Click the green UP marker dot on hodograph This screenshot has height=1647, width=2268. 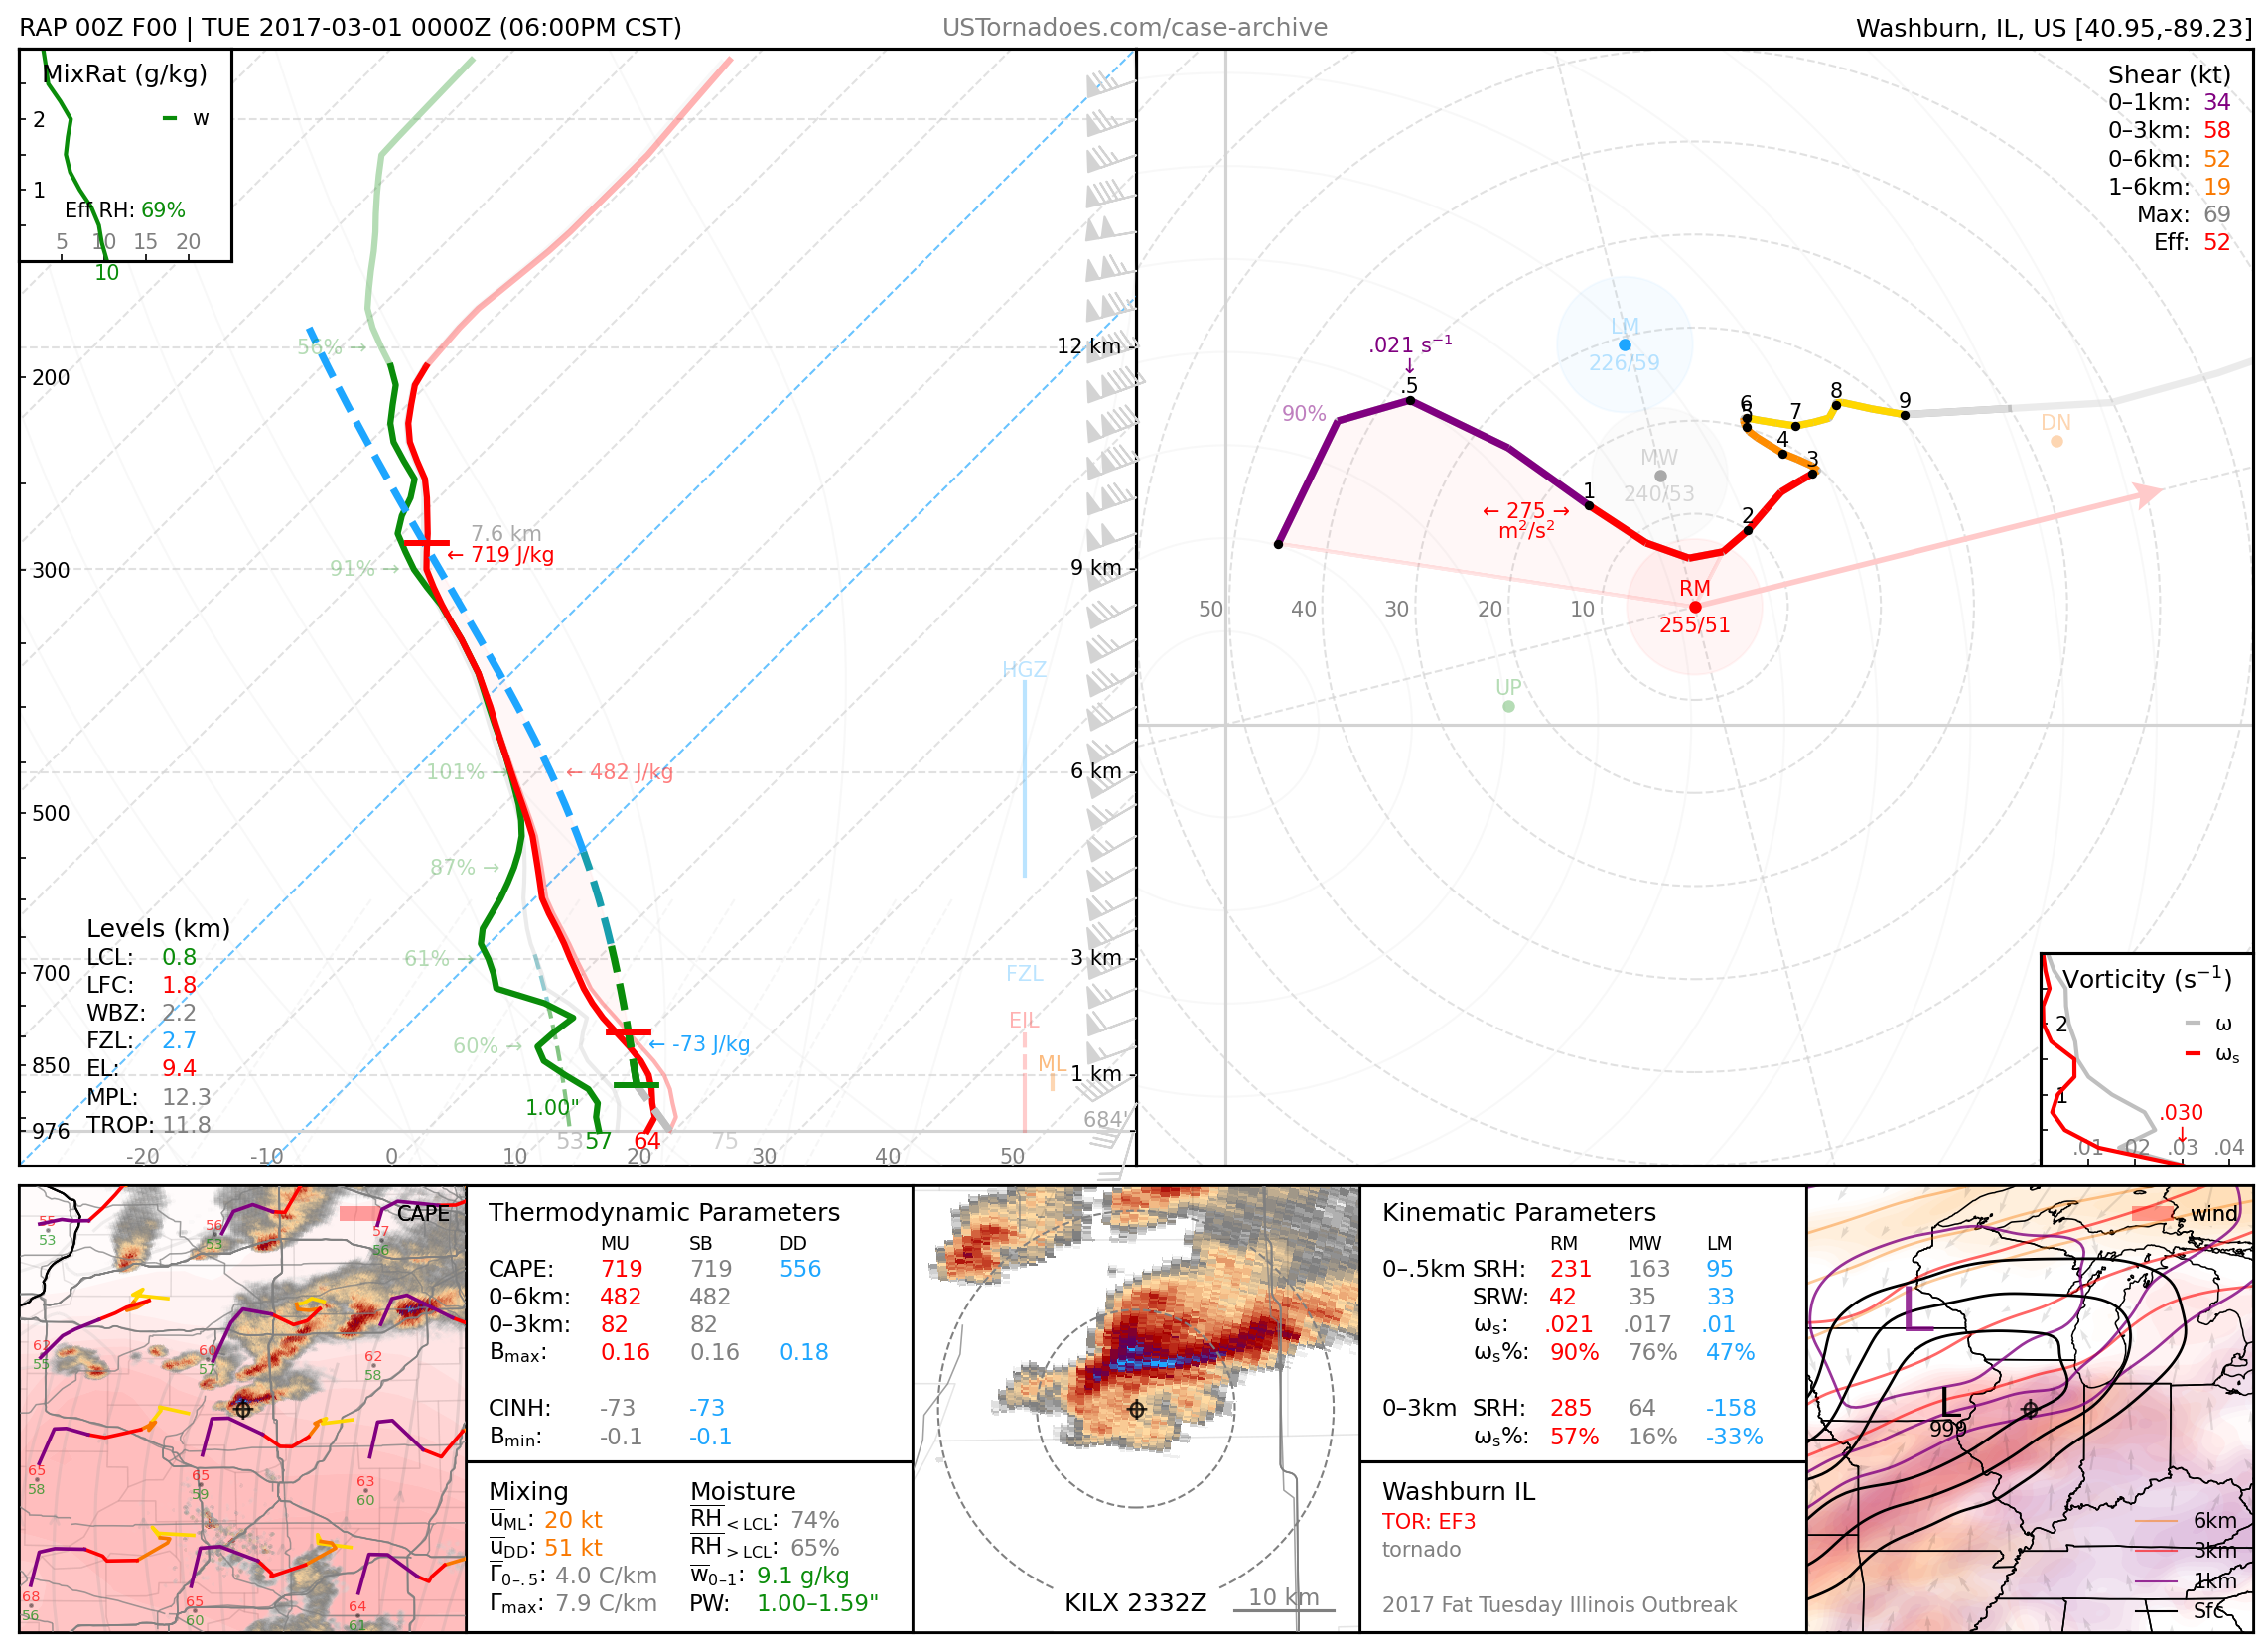point(1509,707)
